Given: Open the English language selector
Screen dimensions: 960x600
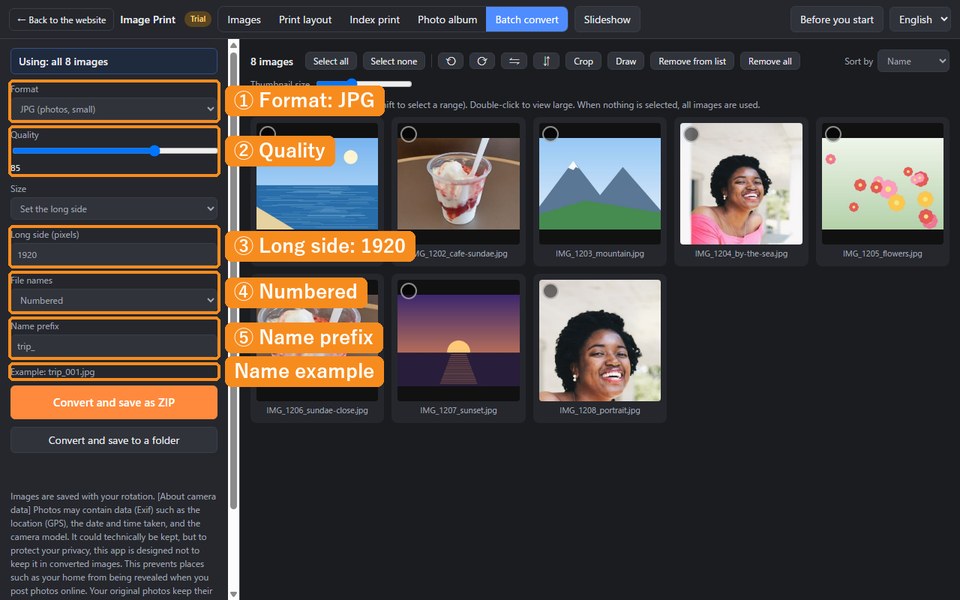Looking at the screenshot, I should (920, 20).
